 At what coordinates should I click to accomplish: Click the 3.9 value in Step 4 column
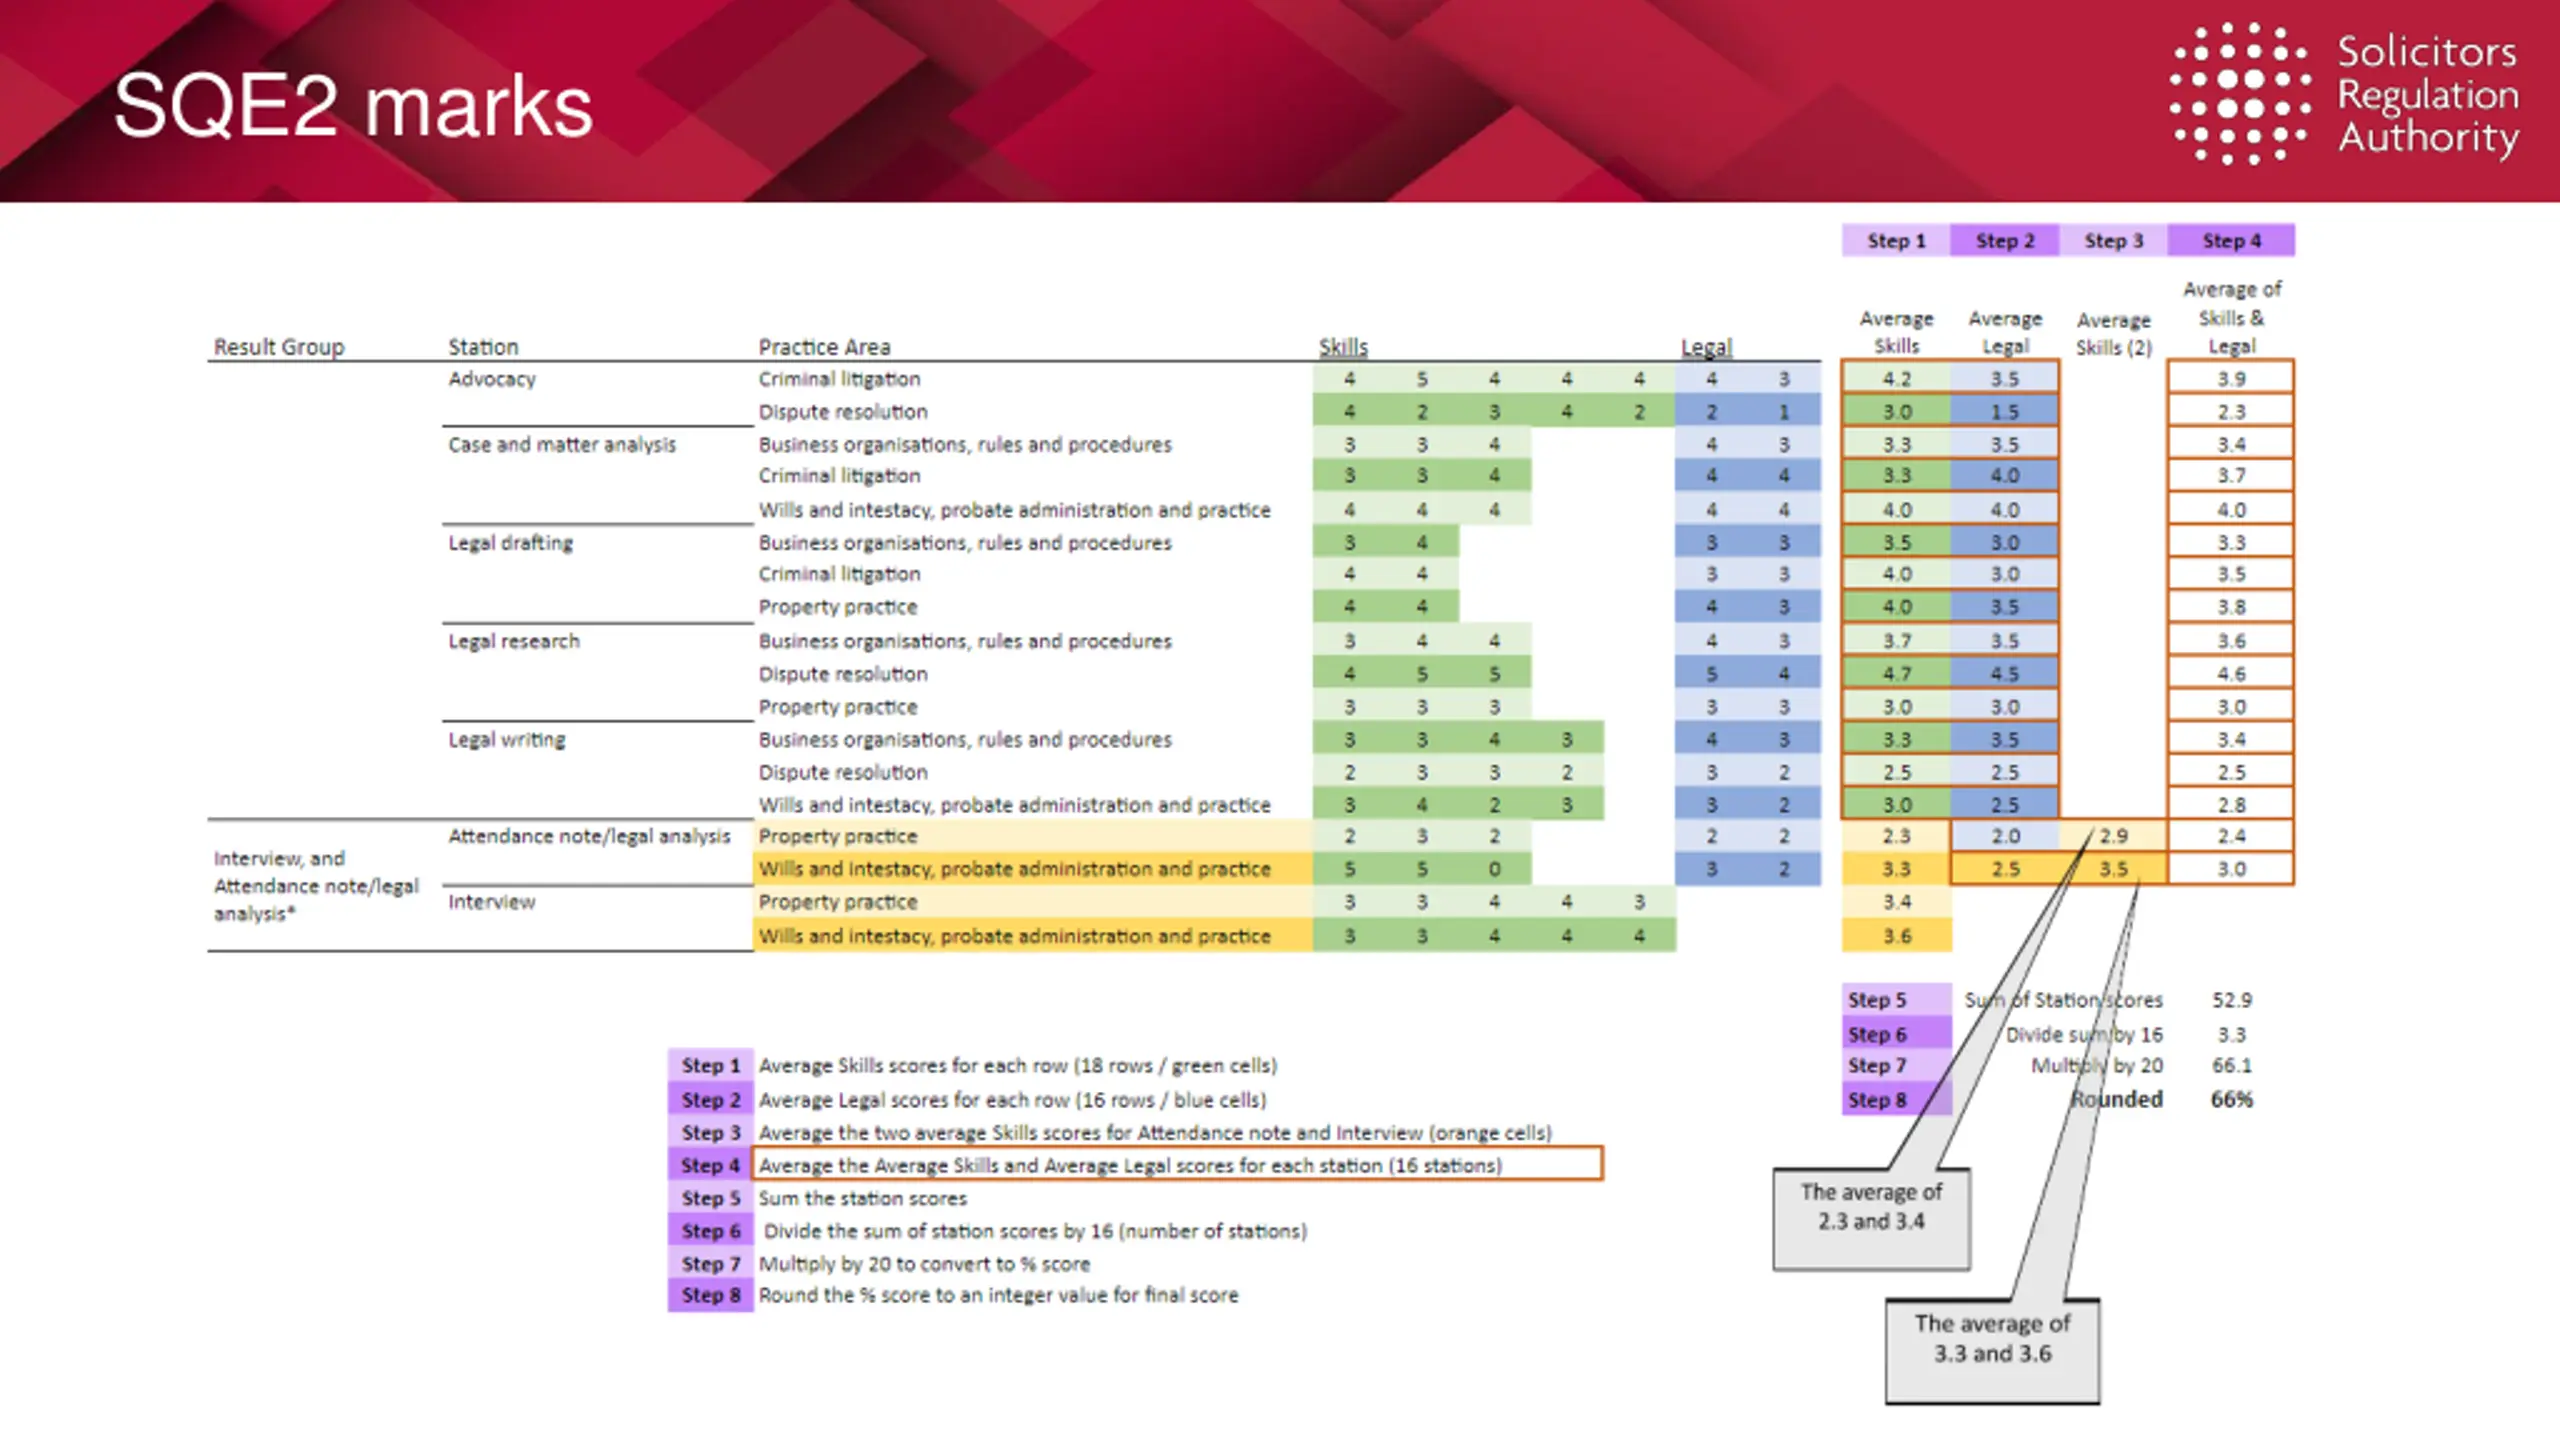point(2231,379)
